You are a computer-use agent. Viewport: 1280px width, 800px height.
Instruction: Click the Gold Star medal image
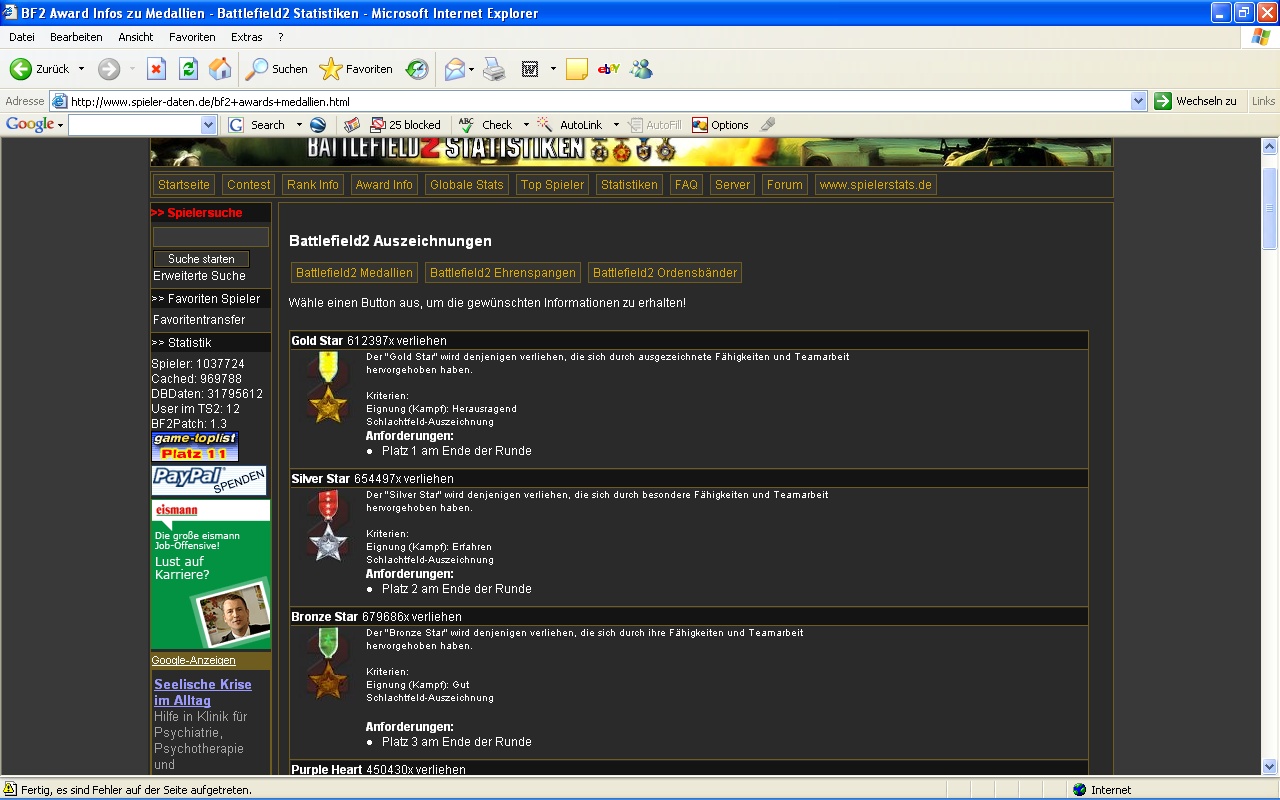328,388
